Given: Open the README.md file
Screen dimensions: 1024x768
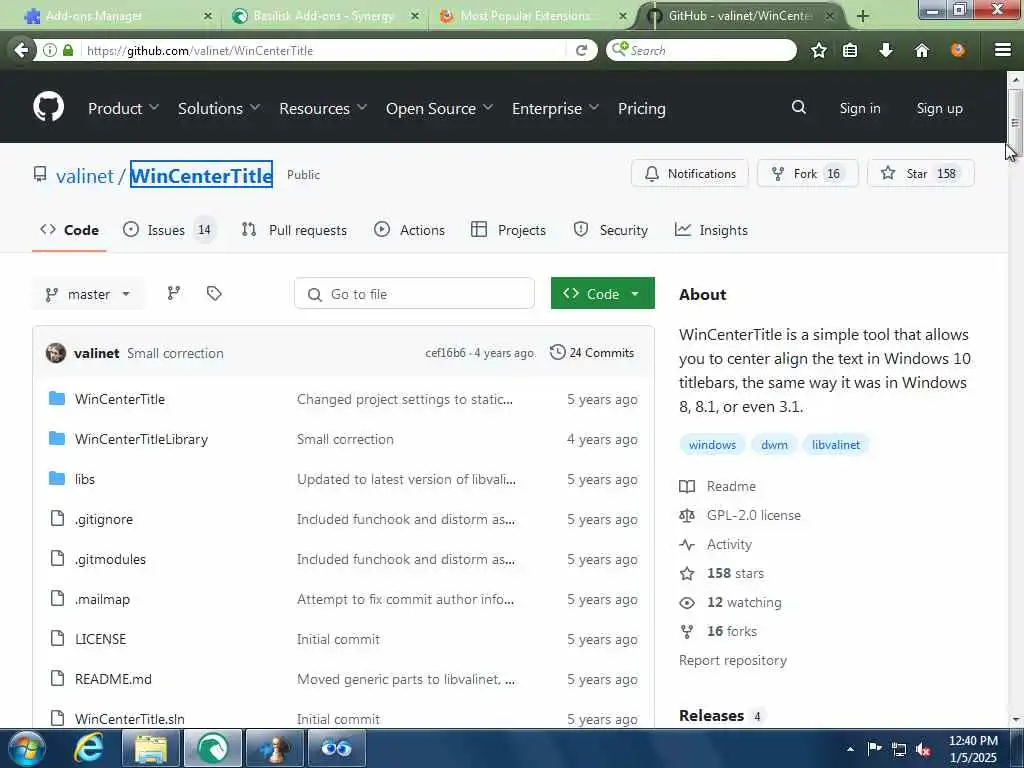Looking at the screenshot, I should pos(113,679).
